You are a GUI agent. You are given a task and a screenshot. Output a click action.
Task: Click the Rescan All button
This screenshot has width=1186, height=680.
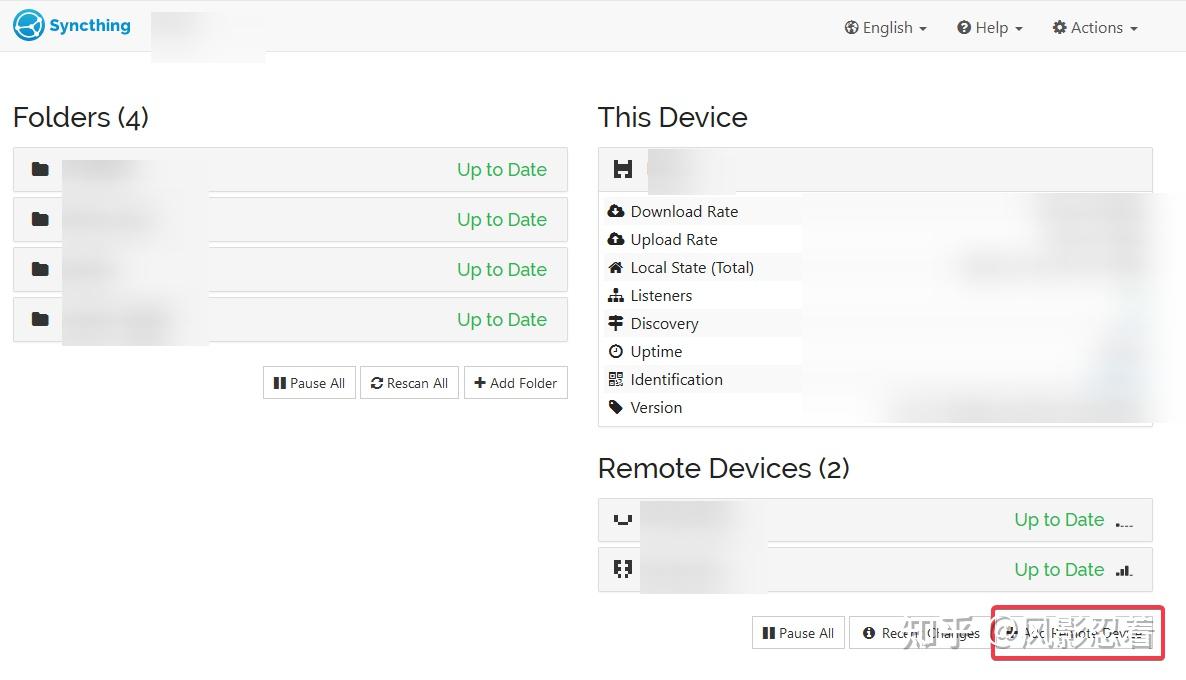[x=409, y=383]
